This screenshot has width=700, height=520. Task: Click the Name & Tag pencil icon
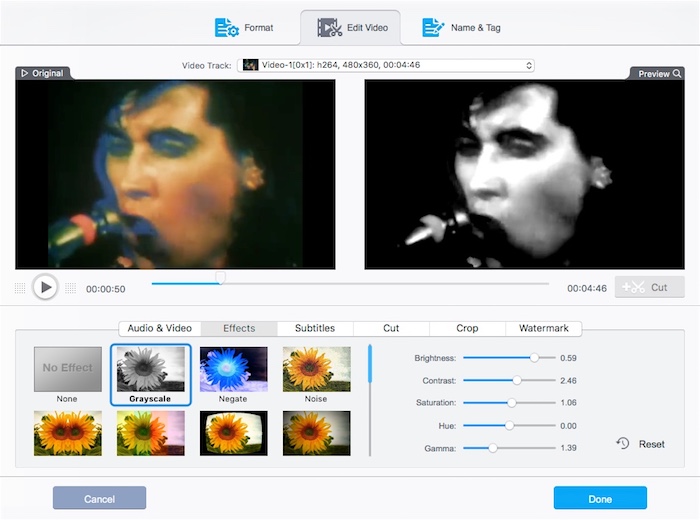coord(433,28)
